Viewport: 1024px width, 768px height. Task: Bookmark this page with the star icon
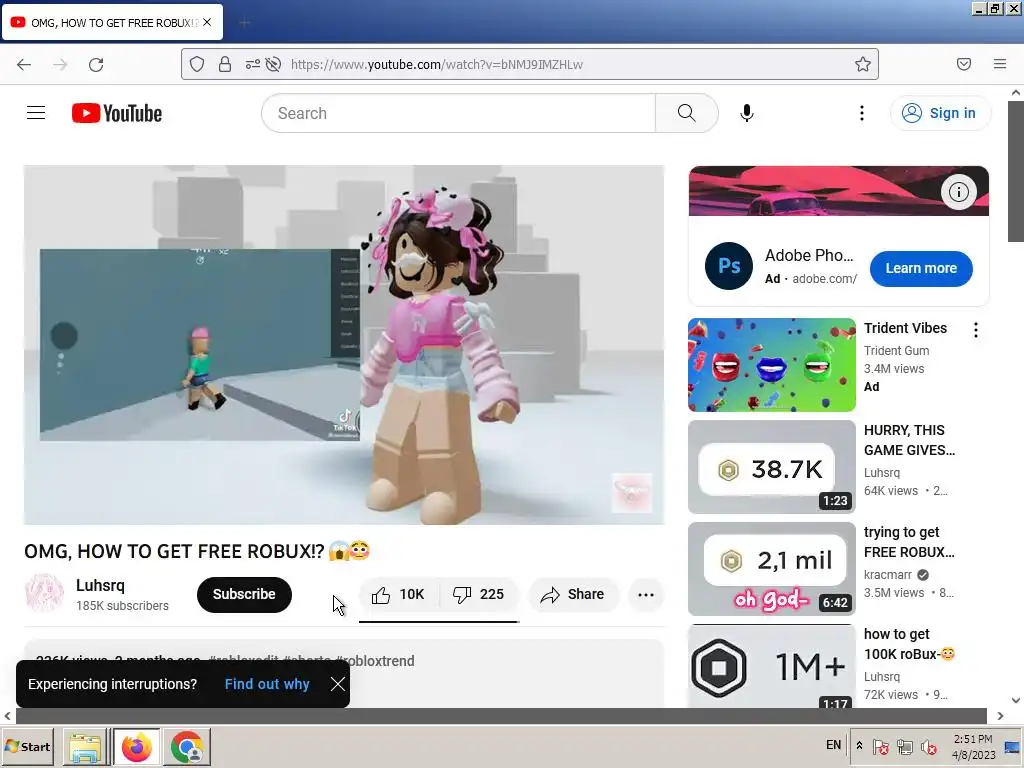[863, 64]
